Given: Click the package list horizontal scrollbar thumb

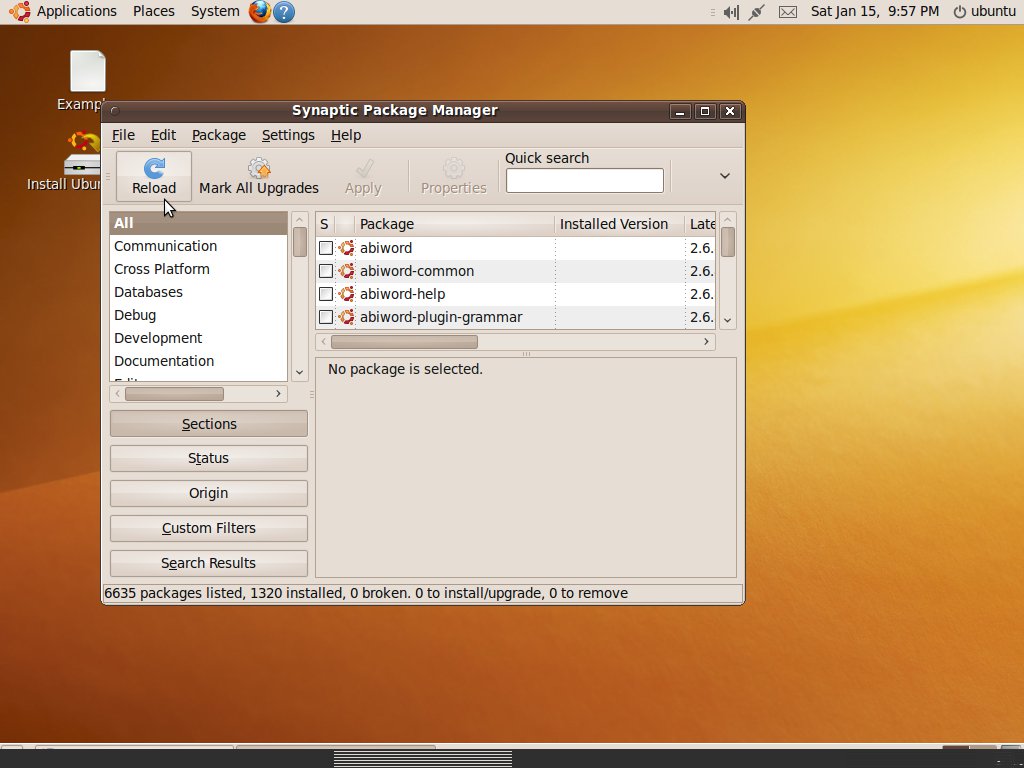Looking at the screenshot, I should coord(404,342).
